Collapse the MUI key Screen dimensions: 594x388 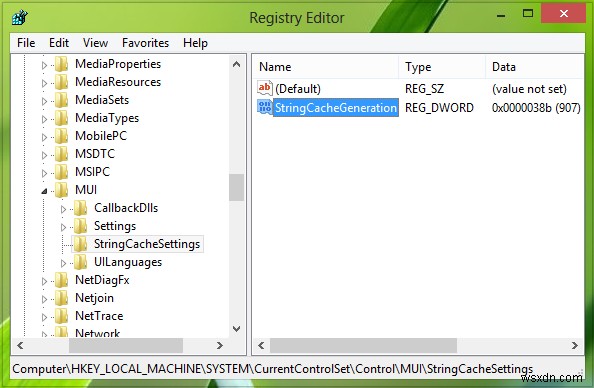[x=44, y=191]
